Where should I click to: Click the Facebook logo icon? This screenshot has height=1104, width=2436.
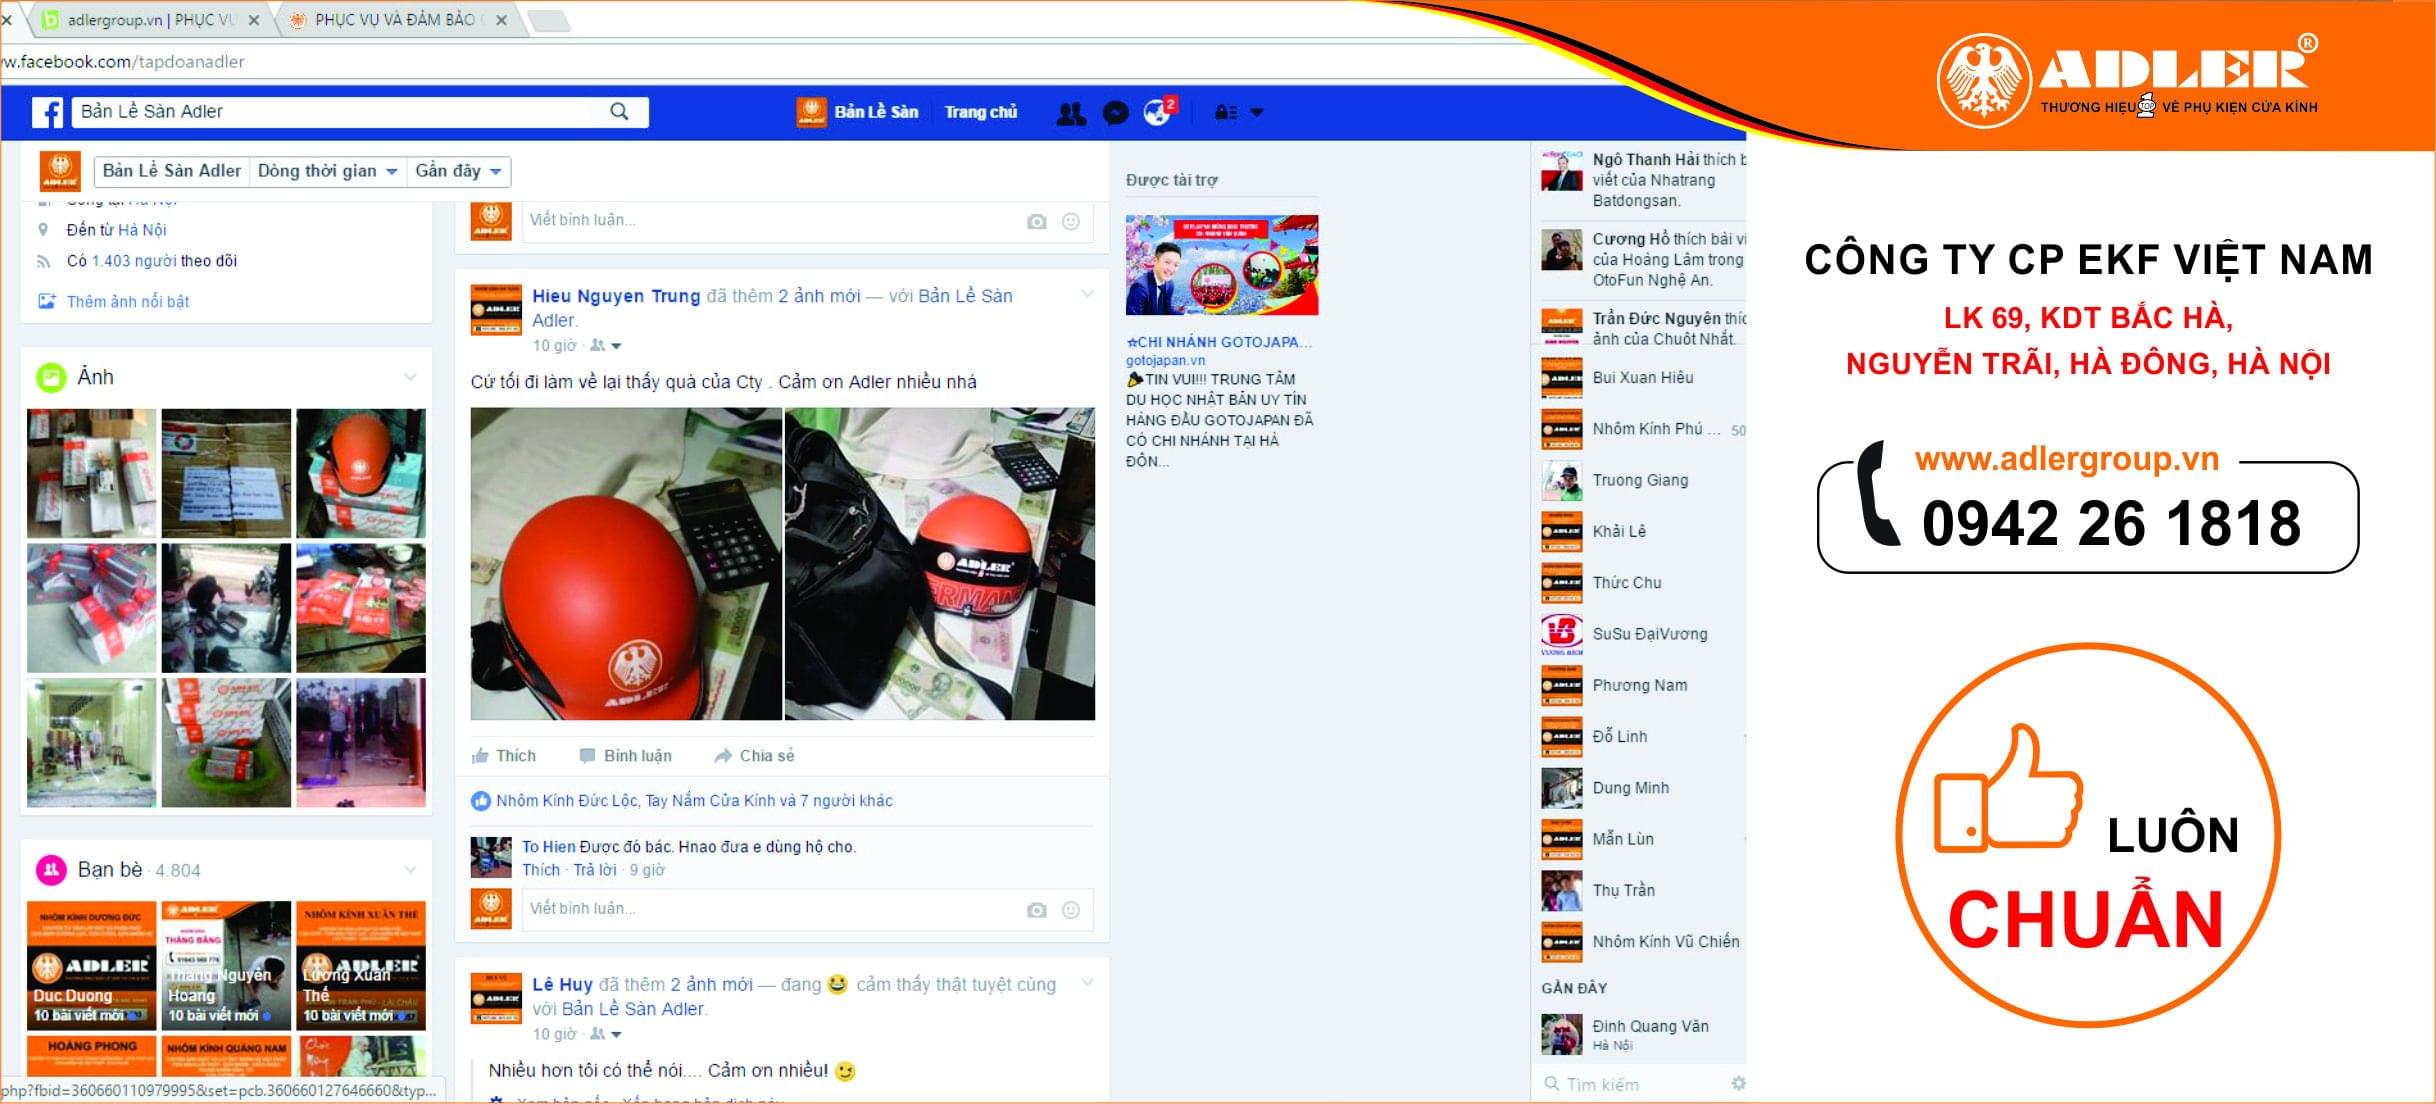pos(47,112)
